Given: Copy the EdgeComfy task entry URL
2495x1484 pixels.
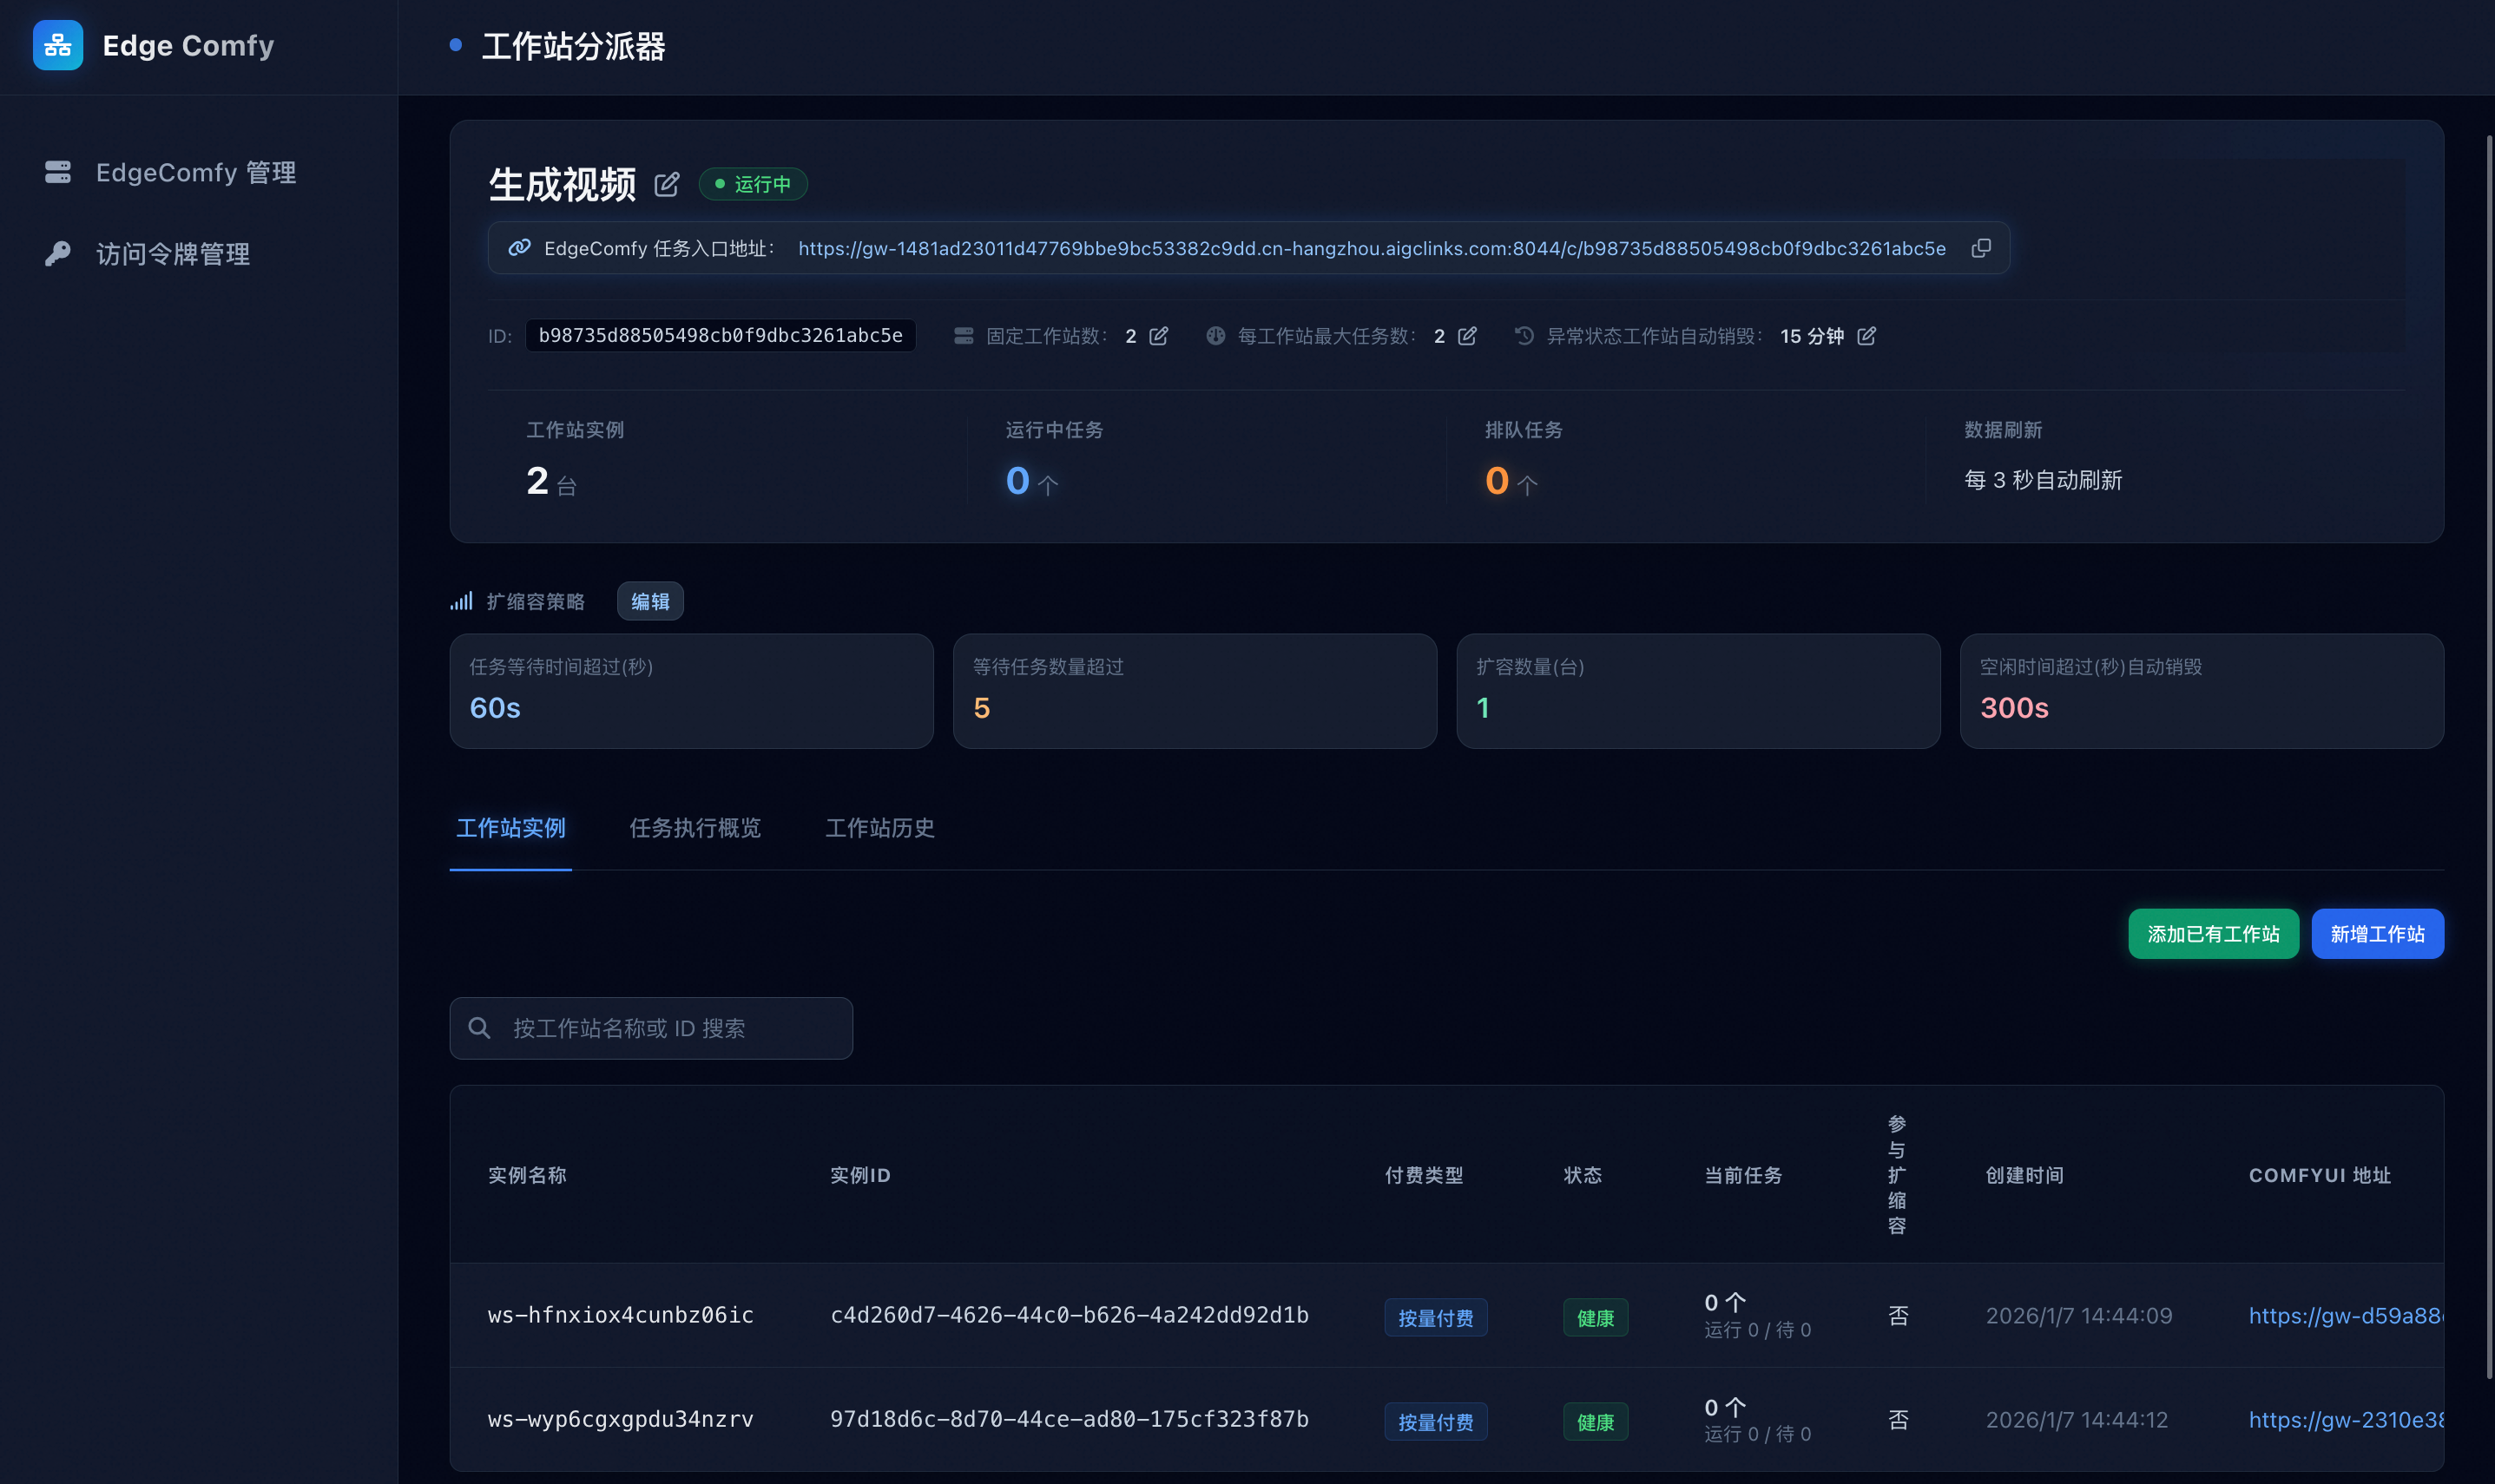Looking at the screenshot, I should [1980, 248].
